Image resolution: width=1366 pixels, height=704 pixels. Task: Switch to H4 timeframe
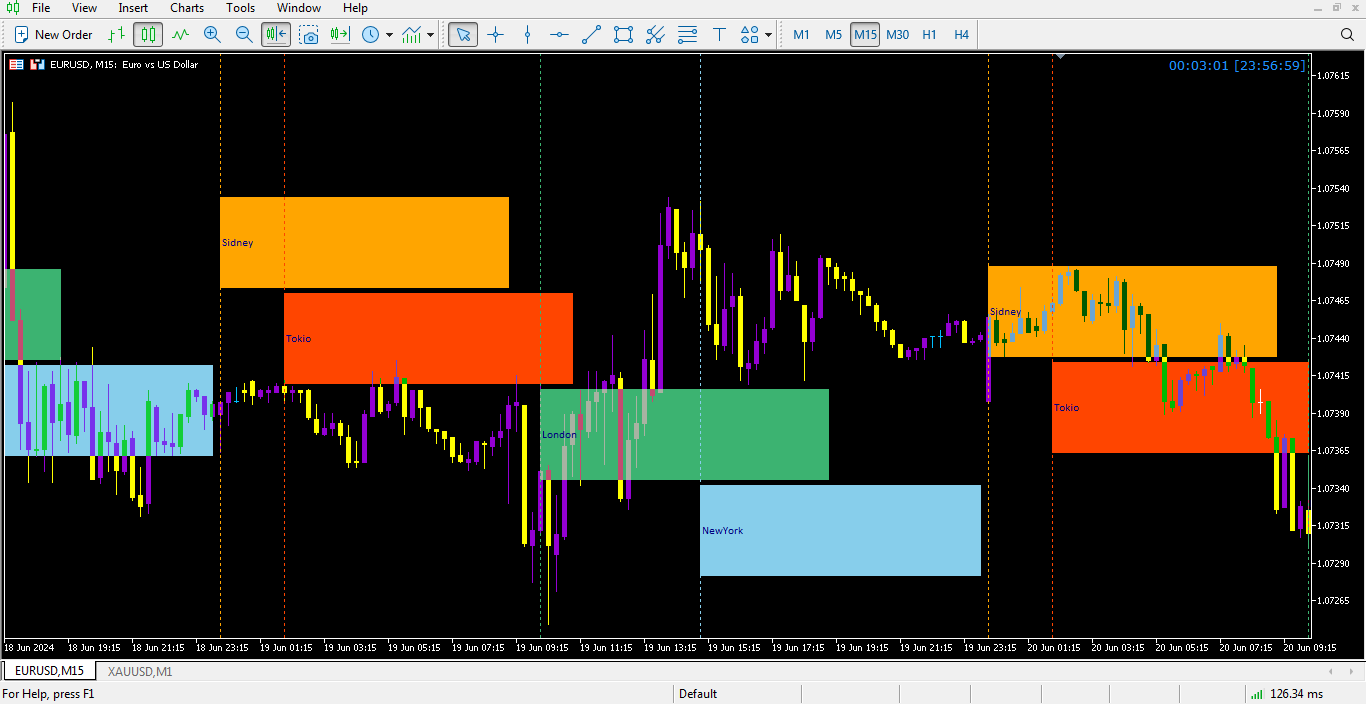coord(961,34)
